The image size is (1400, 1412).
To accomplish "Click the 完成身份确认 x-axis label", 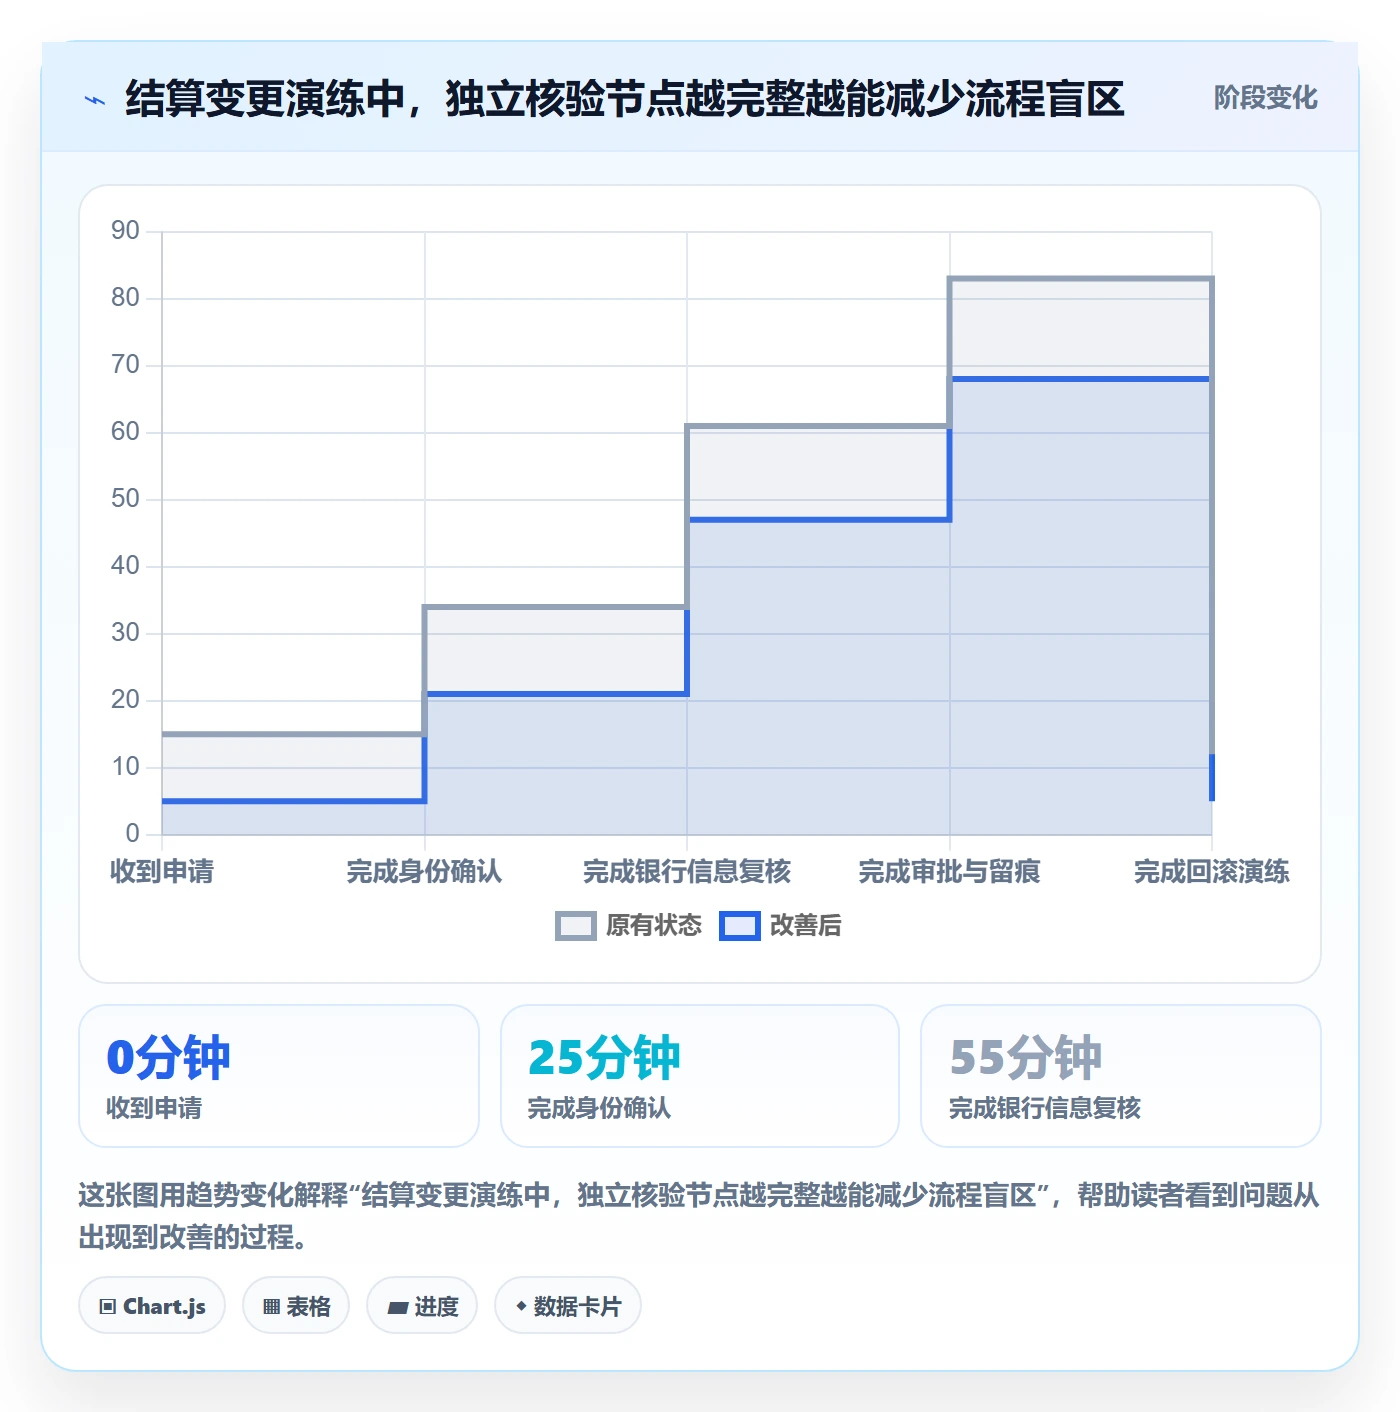I will click(x=425, y=872).
